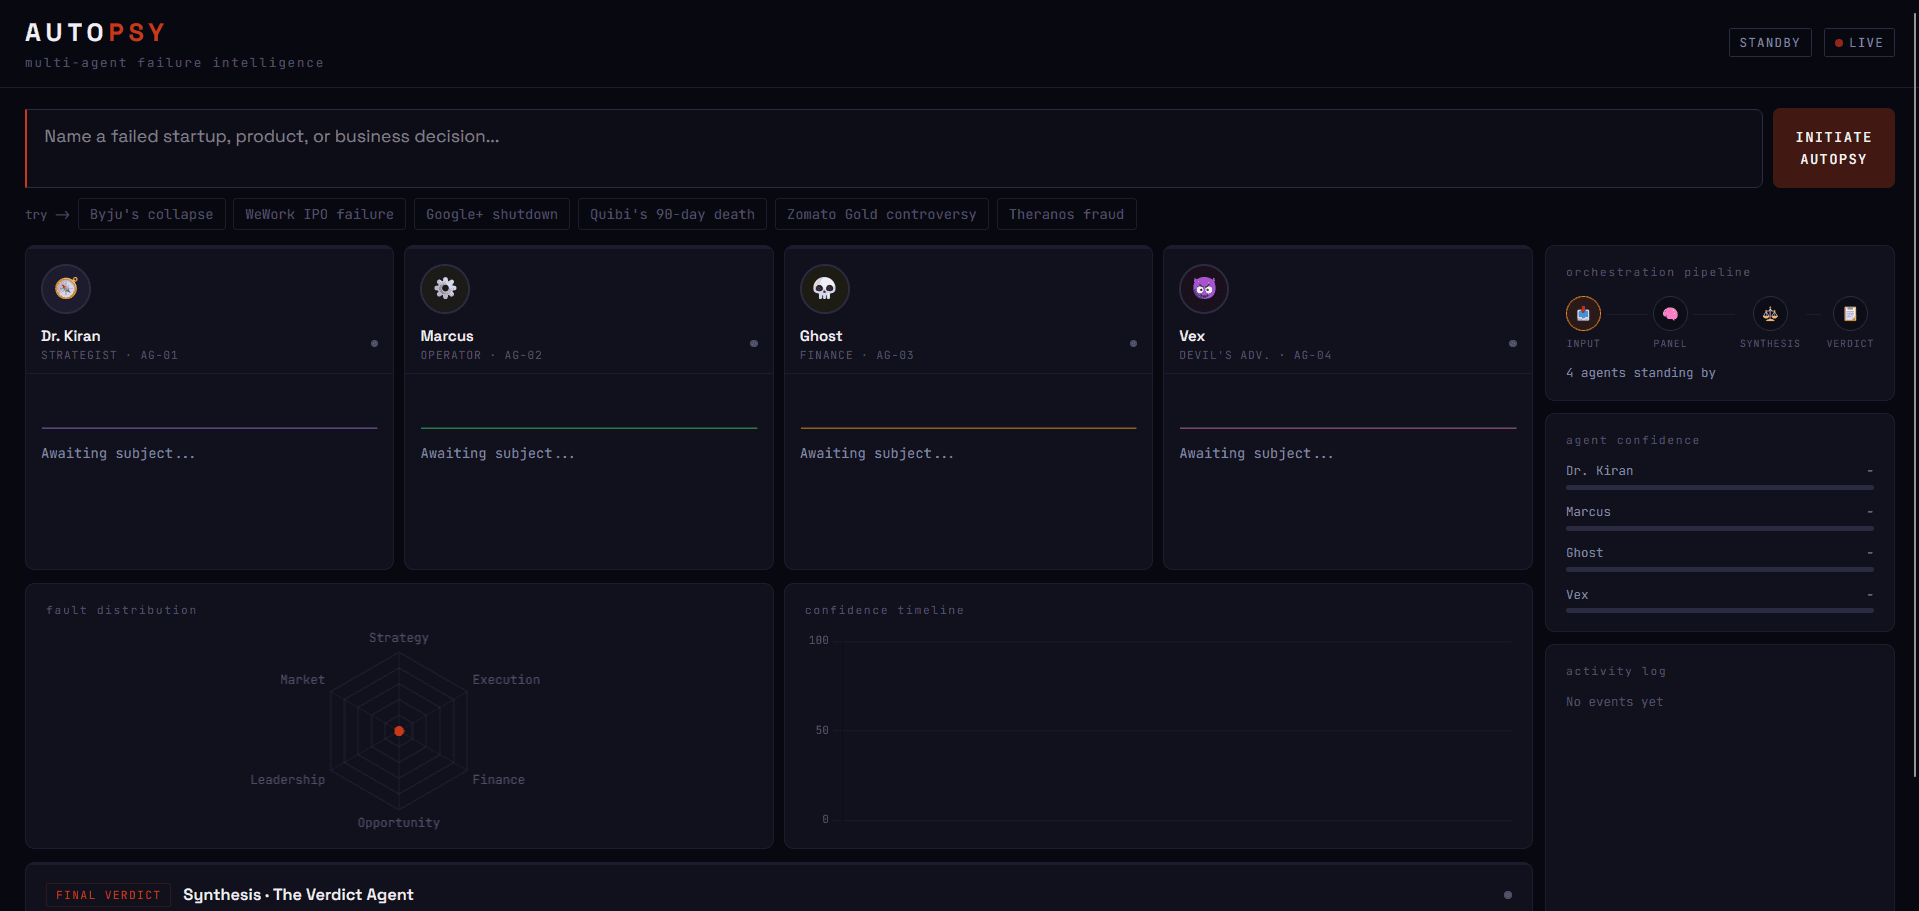Choose the Quibi's 90-day death suggestion
This screenshot has height=911, width=1919.
point(672,214)
